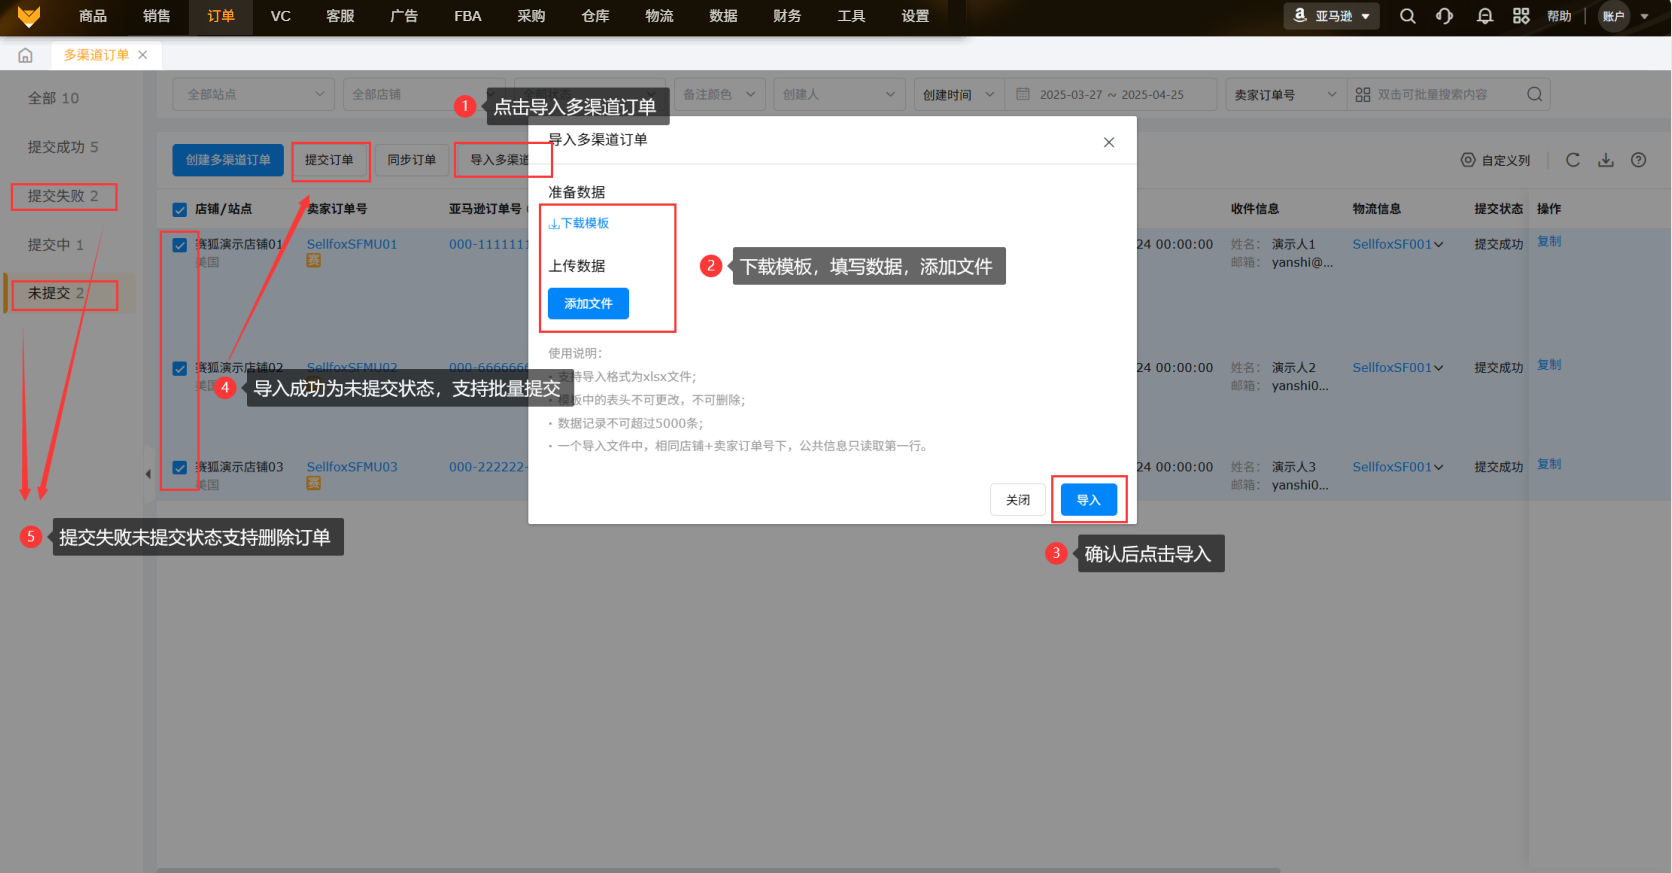Click the 自定义列 gear icon
The width and height of the screenshot is (1672, 873).
click(x=1468, y=160)
